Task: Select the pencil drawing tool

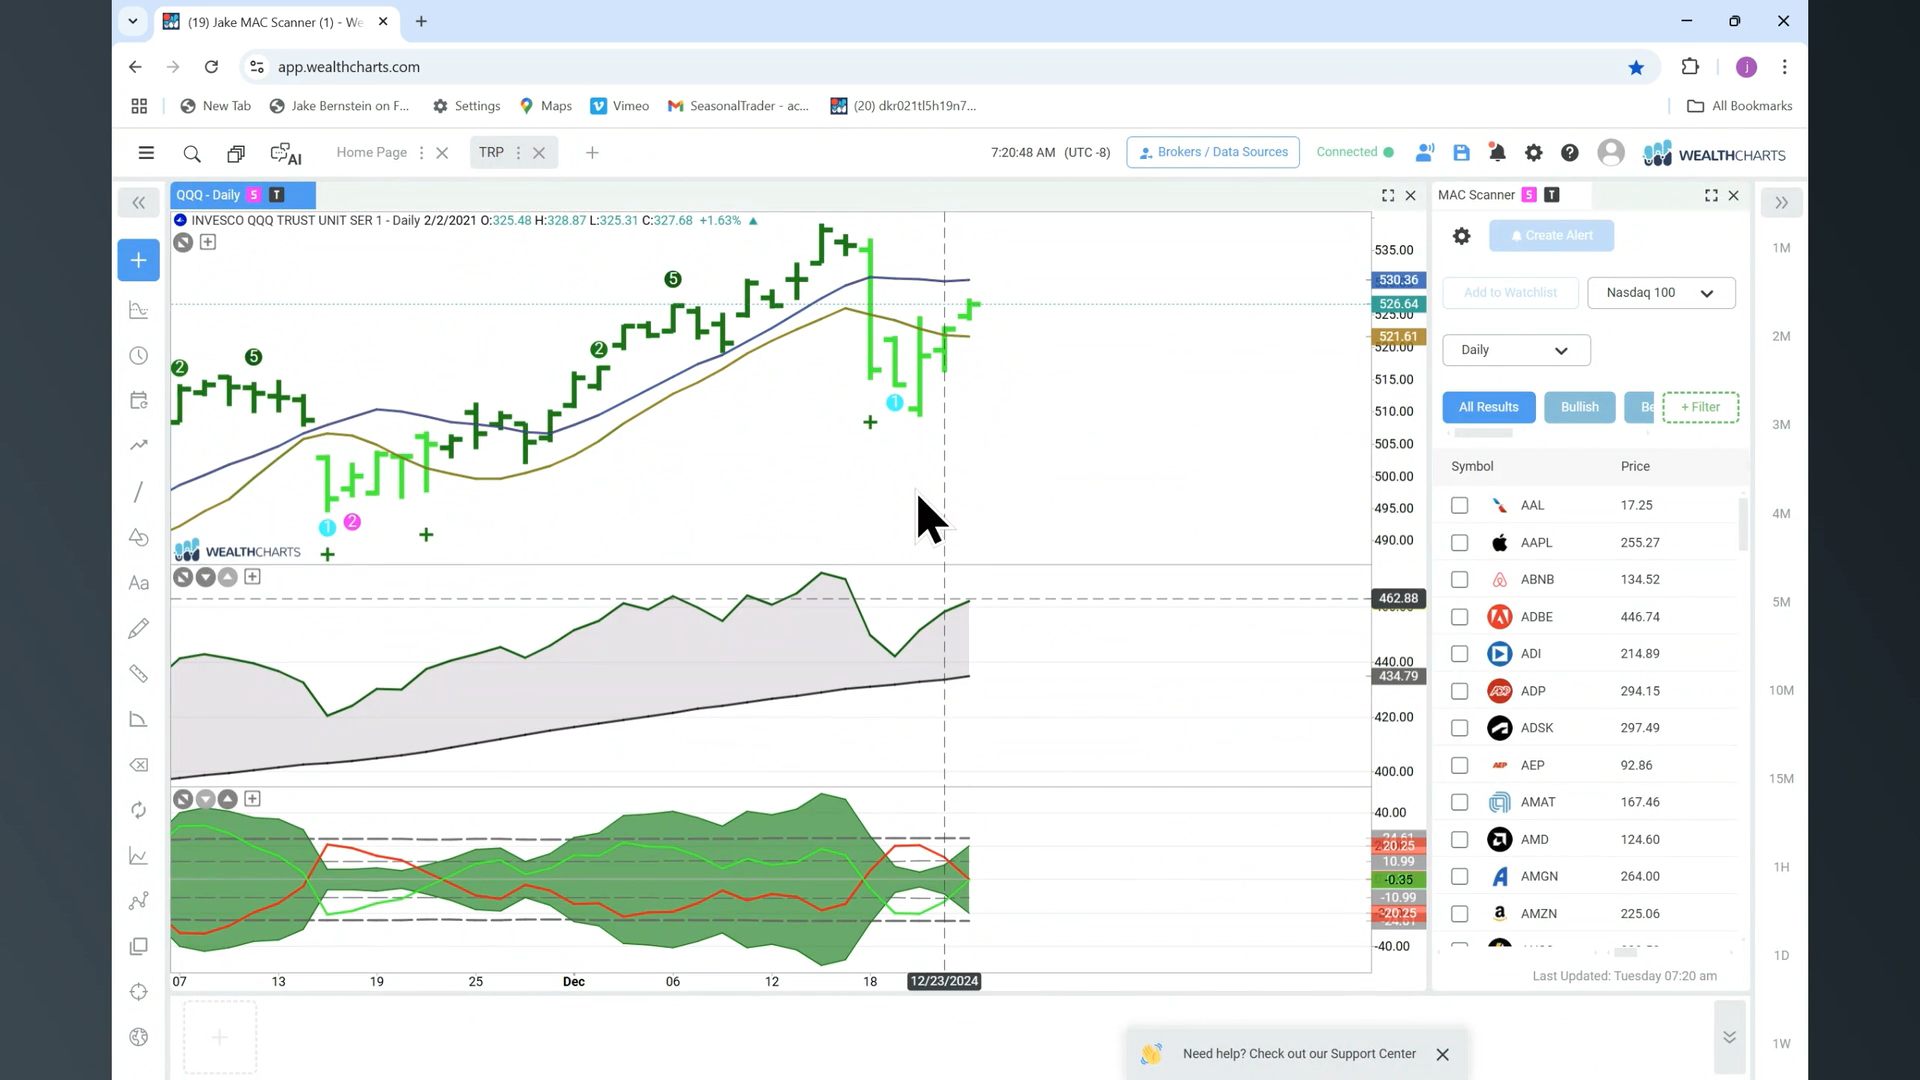Action: 138,628
